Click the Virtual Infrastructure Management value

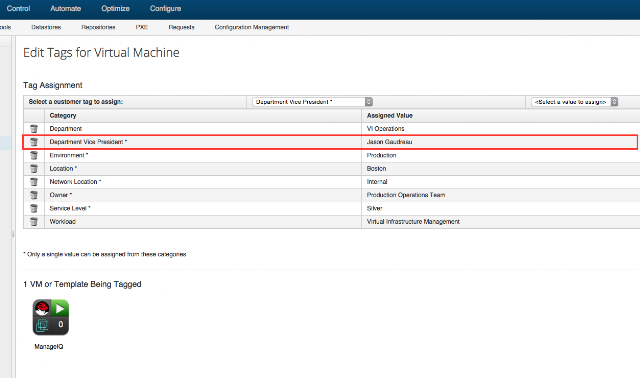click(413, 222)
